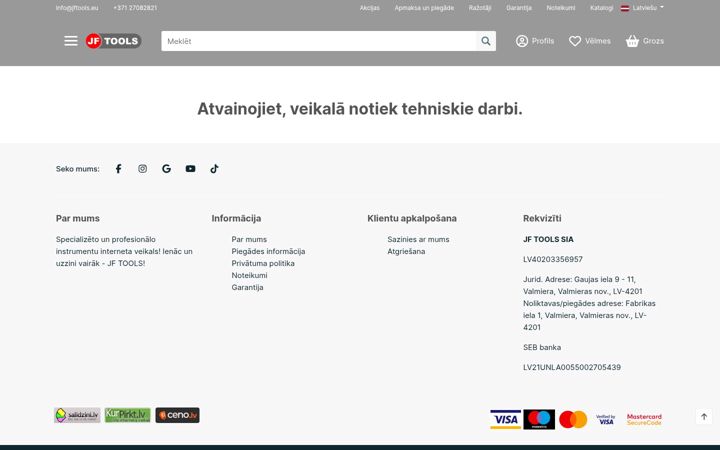The image size is (720, 450).
Task: Click the LV21UNLA0055002705439 account number
Action: pos(572,367)
